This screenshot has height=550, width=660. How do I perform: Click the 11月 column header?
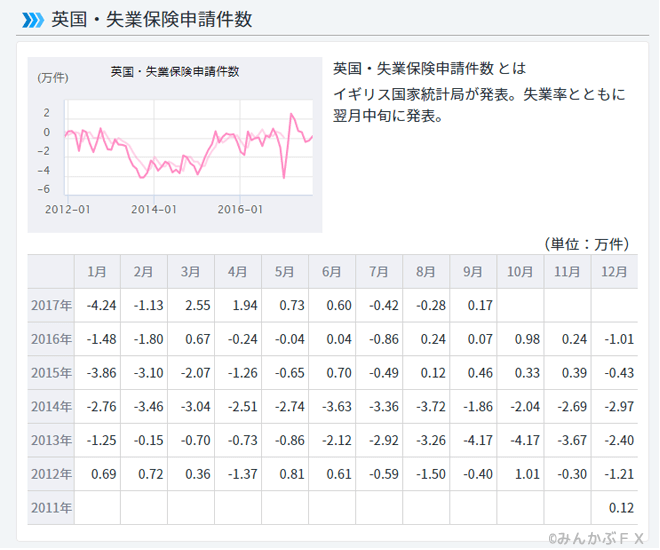[x=567, y=271]
